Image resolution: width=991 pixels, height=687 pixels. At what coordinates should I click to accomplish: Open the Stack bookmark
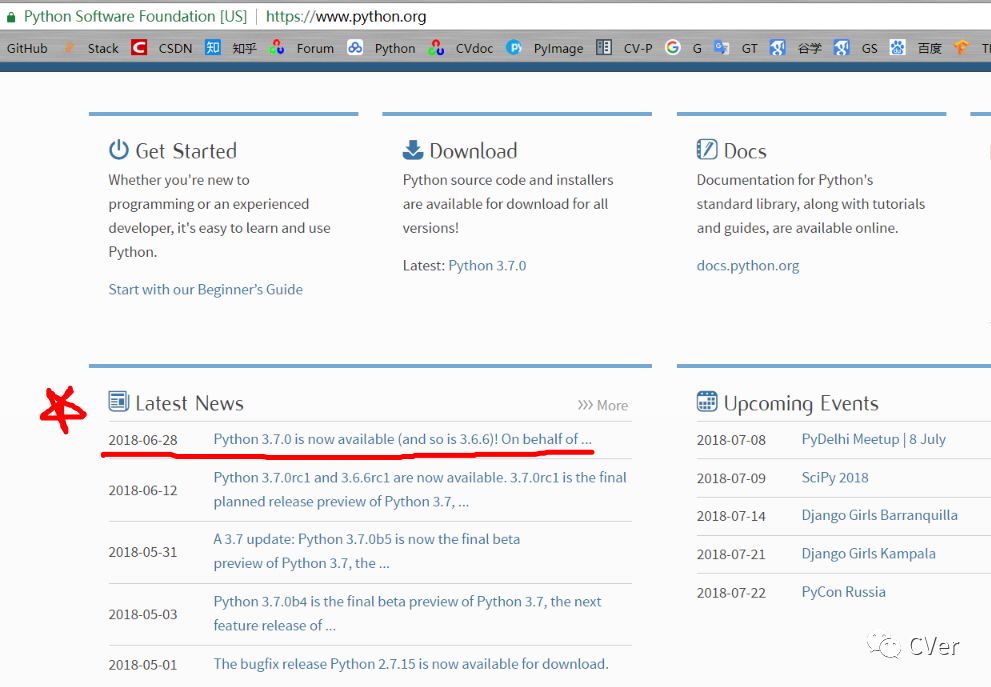click(92, 48)
